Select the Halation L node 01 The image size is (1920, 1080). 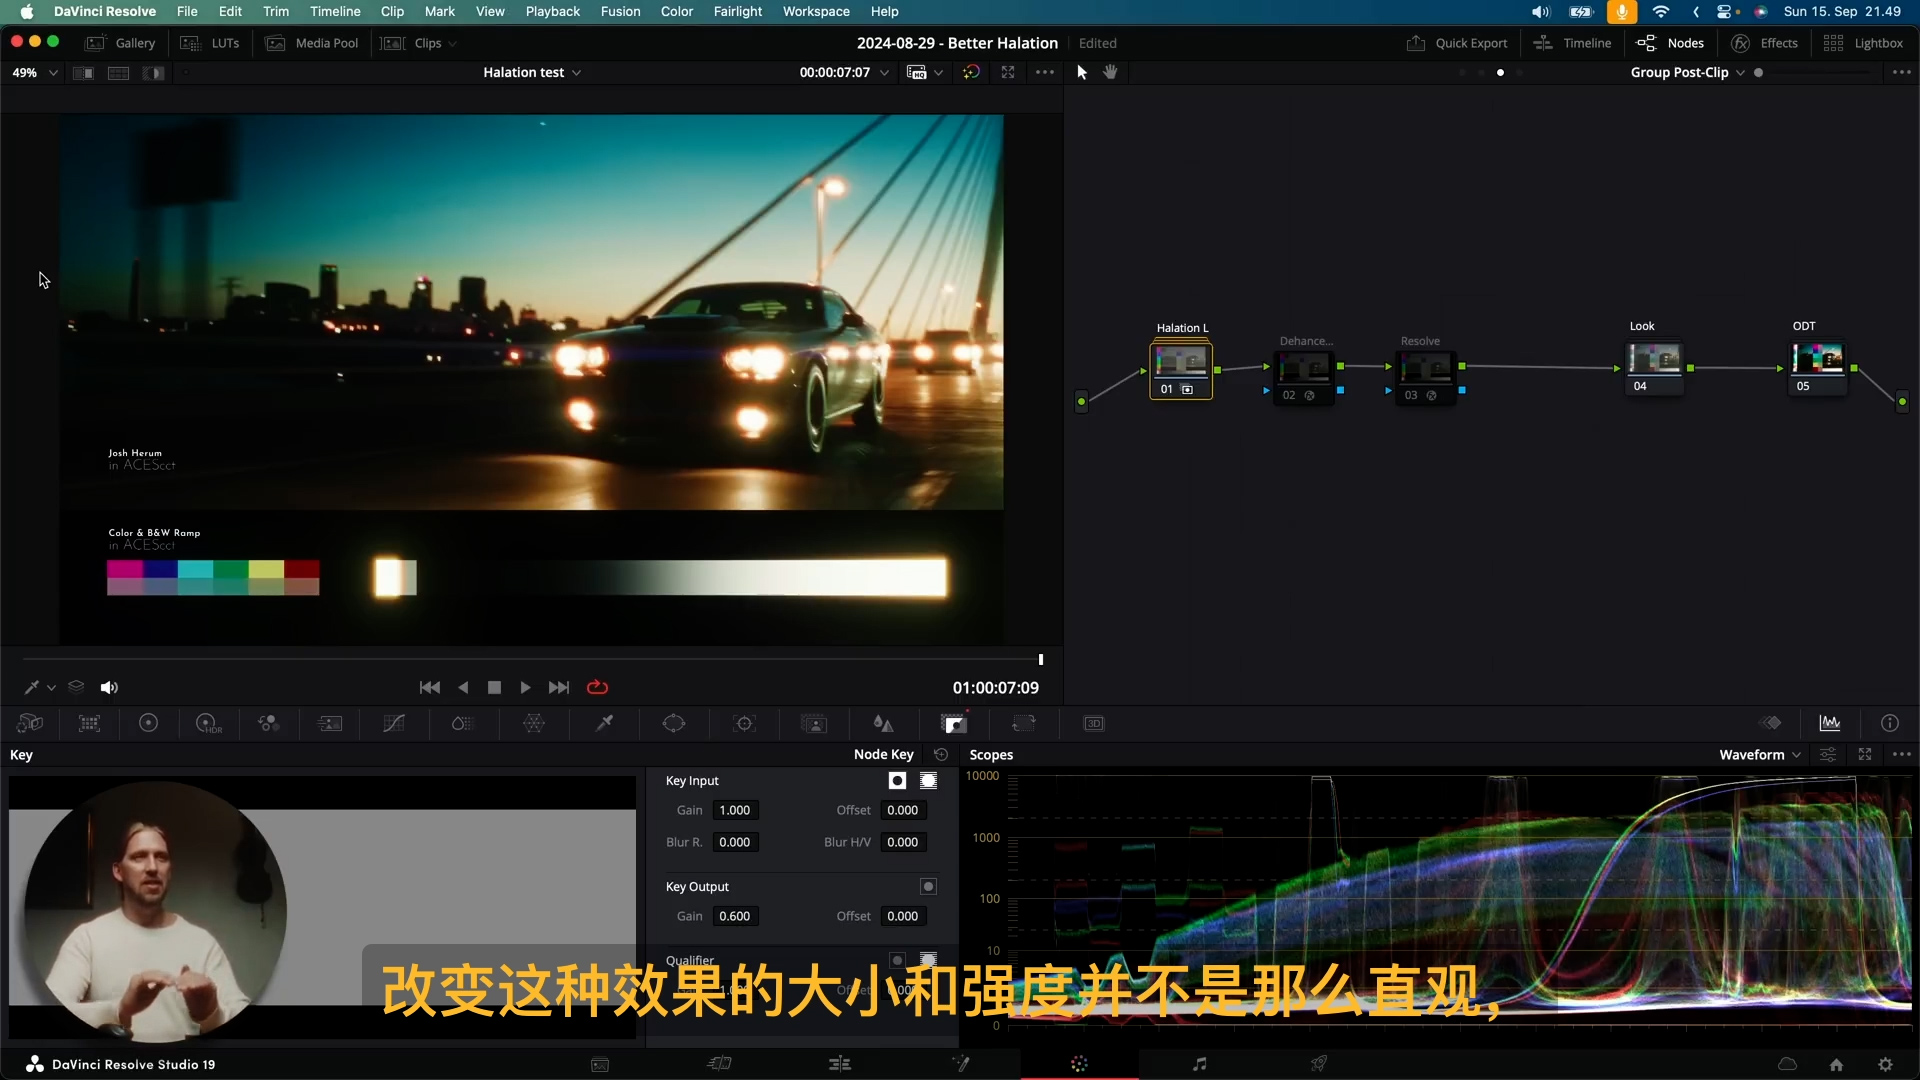point(1181,369)
